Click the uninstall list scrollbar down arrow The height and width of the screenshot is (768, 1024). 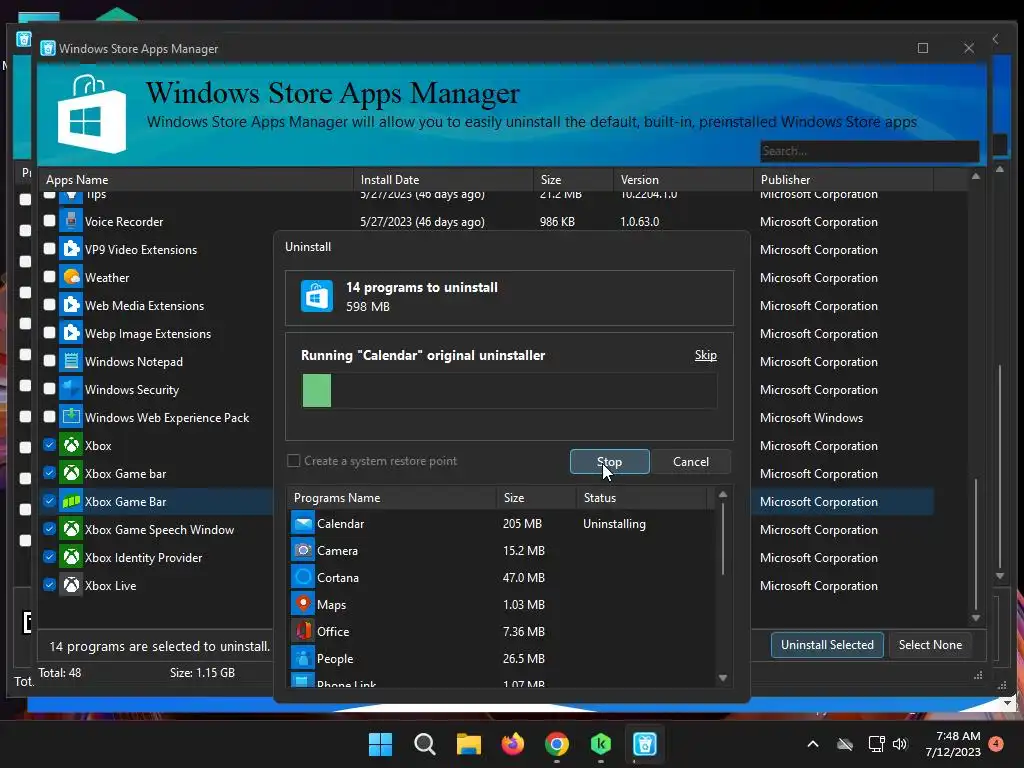(722, 678)
